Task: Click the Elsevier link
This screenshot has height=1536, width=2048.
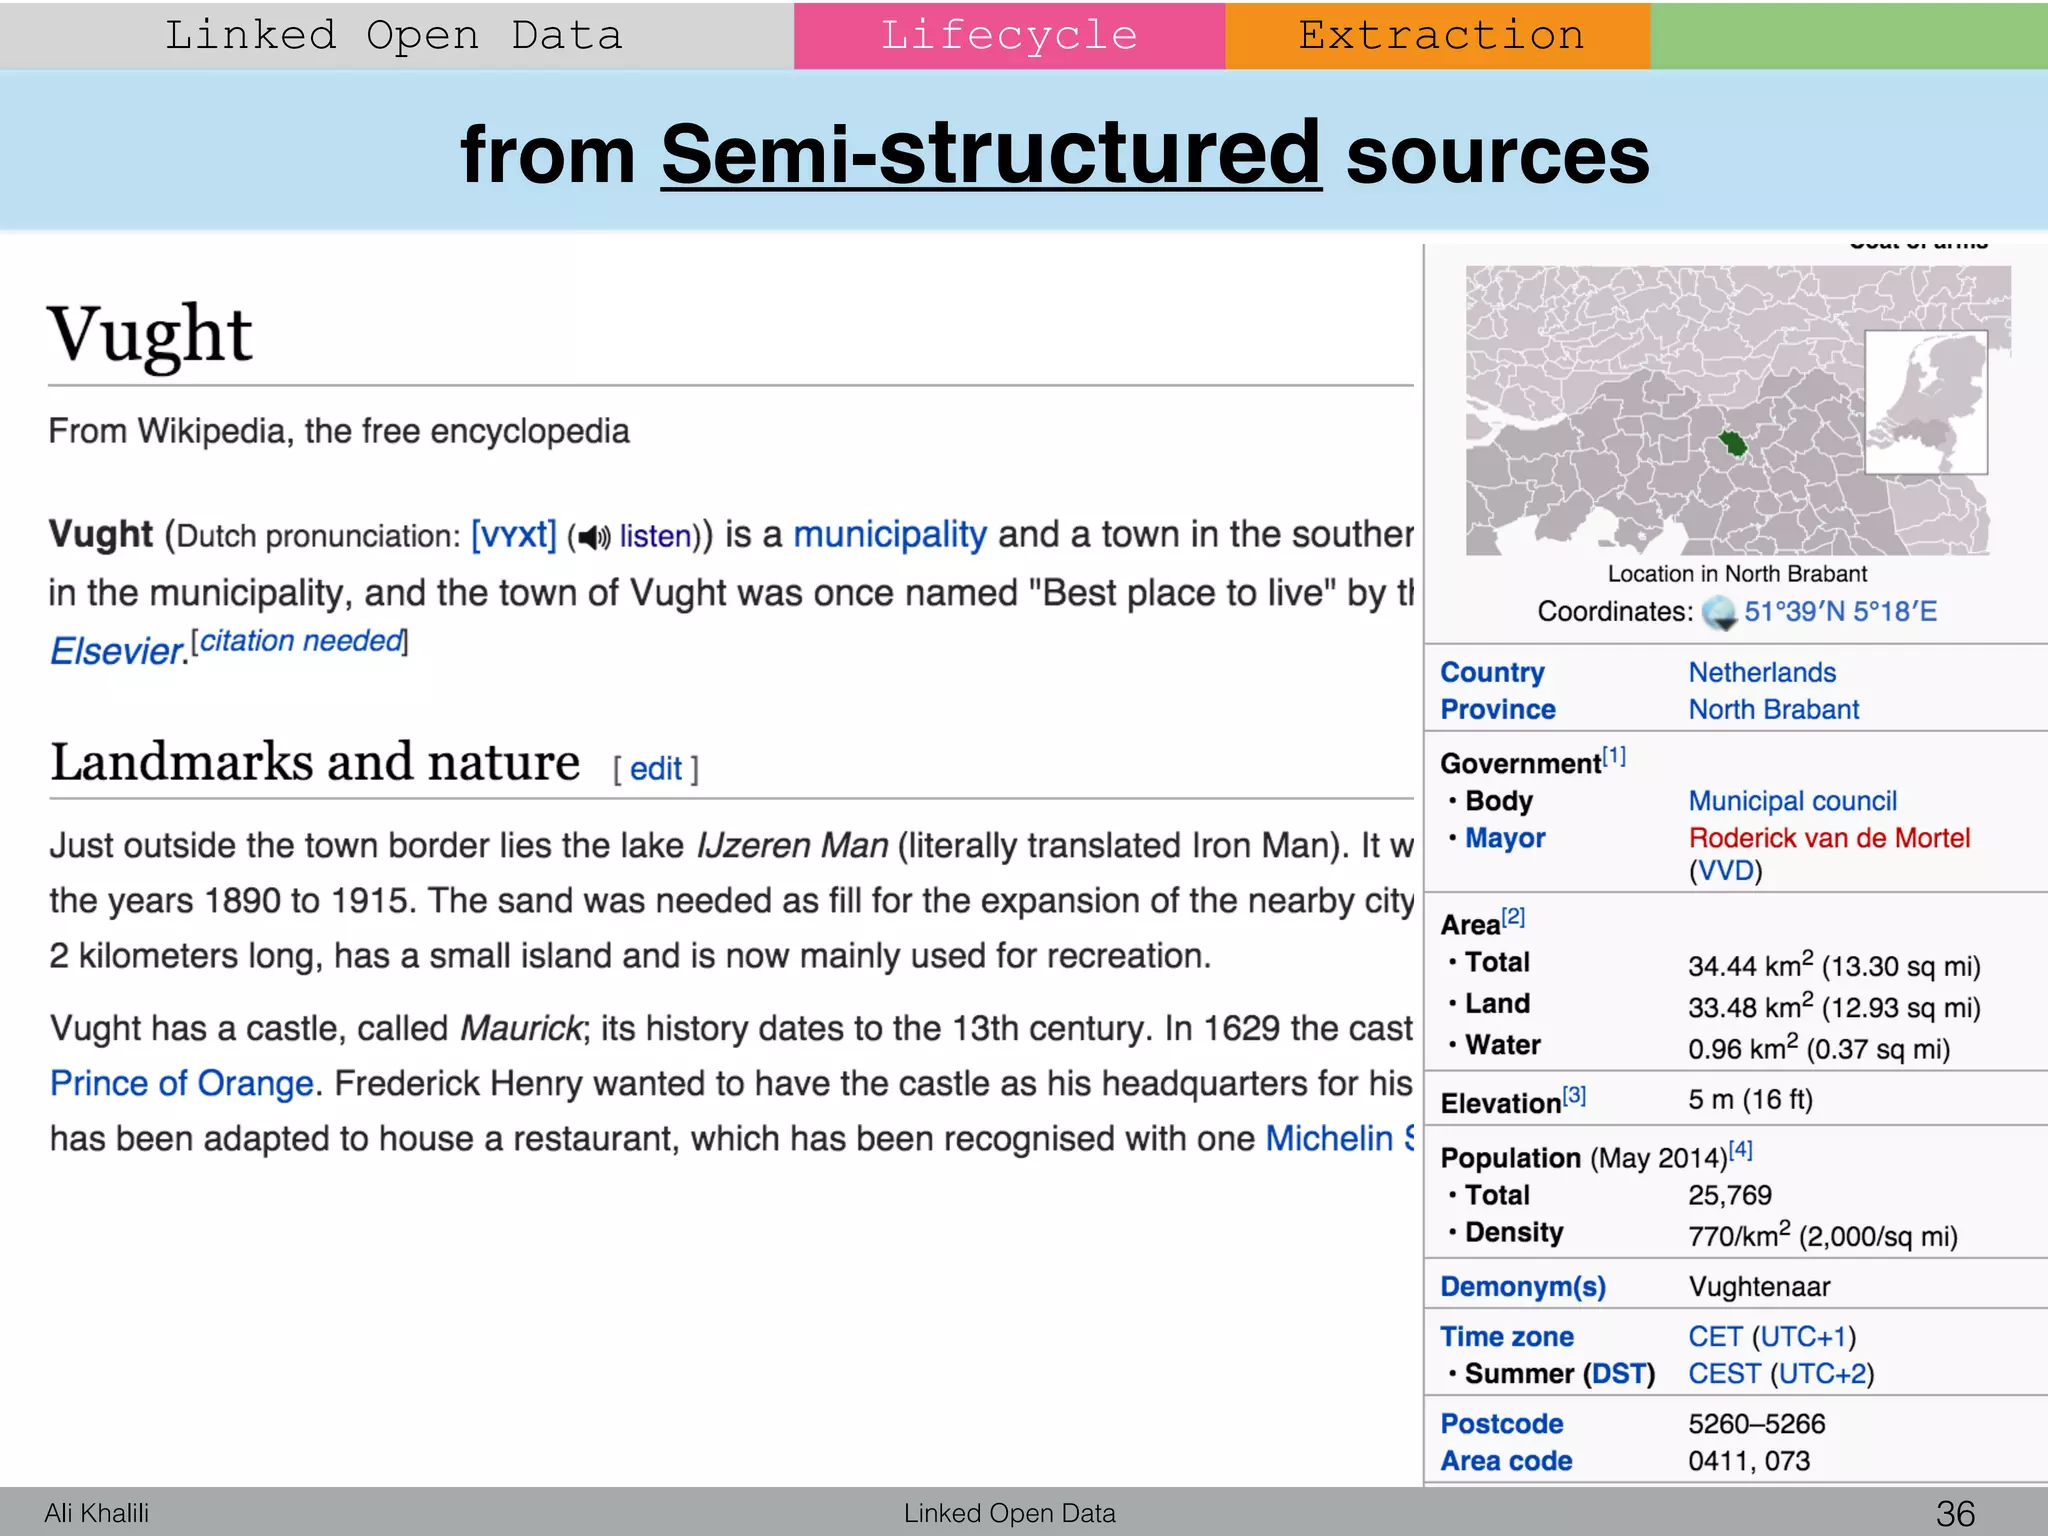Action: pos(117,651)
